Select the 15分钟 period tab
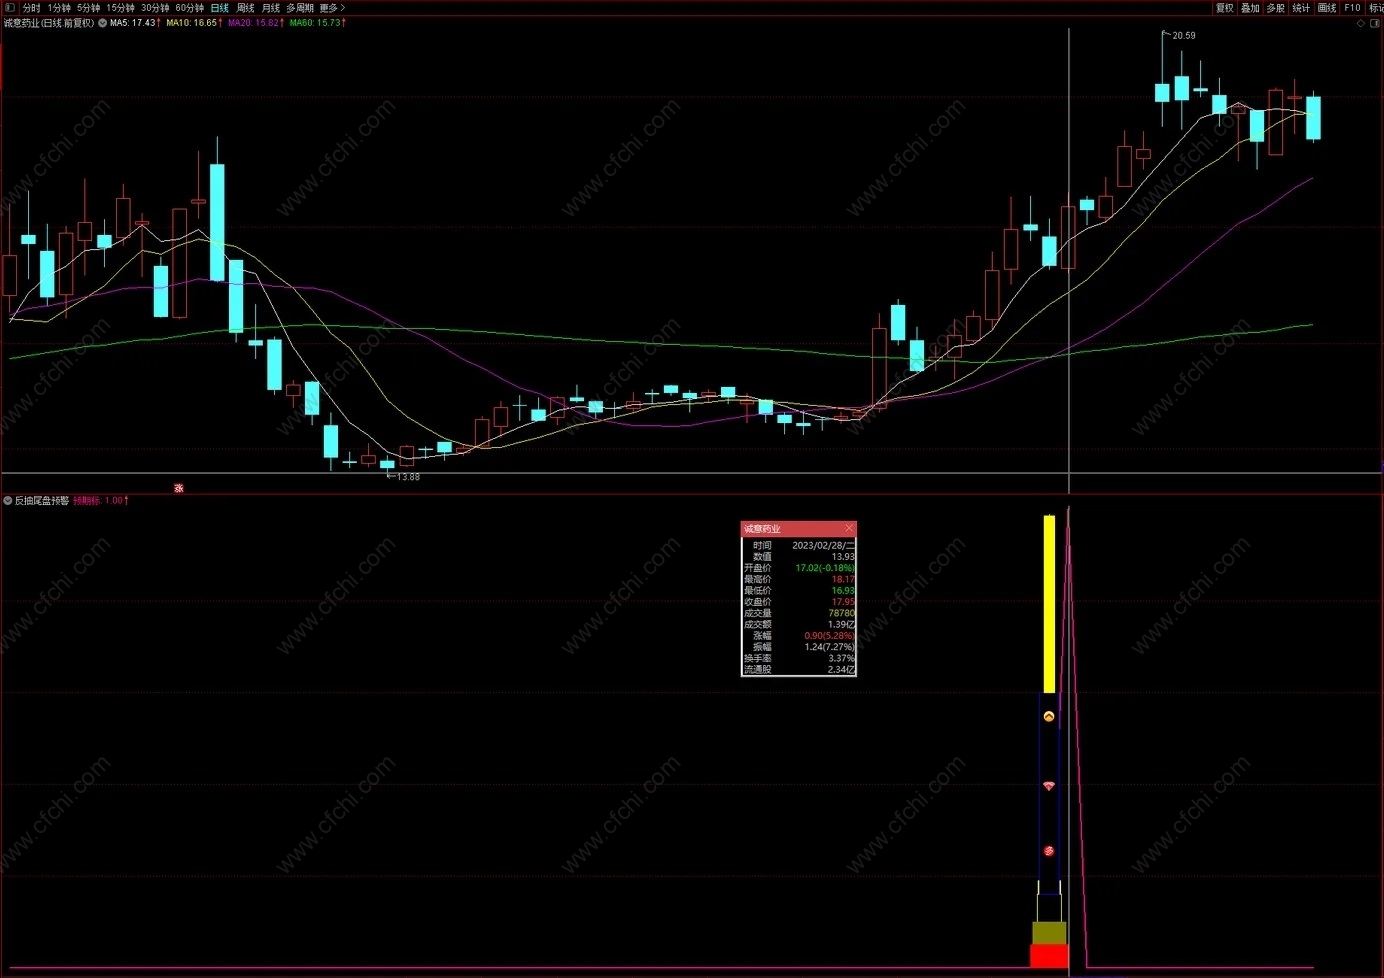This screenshot has width=1384, height=978. click(x=120, y=7)
